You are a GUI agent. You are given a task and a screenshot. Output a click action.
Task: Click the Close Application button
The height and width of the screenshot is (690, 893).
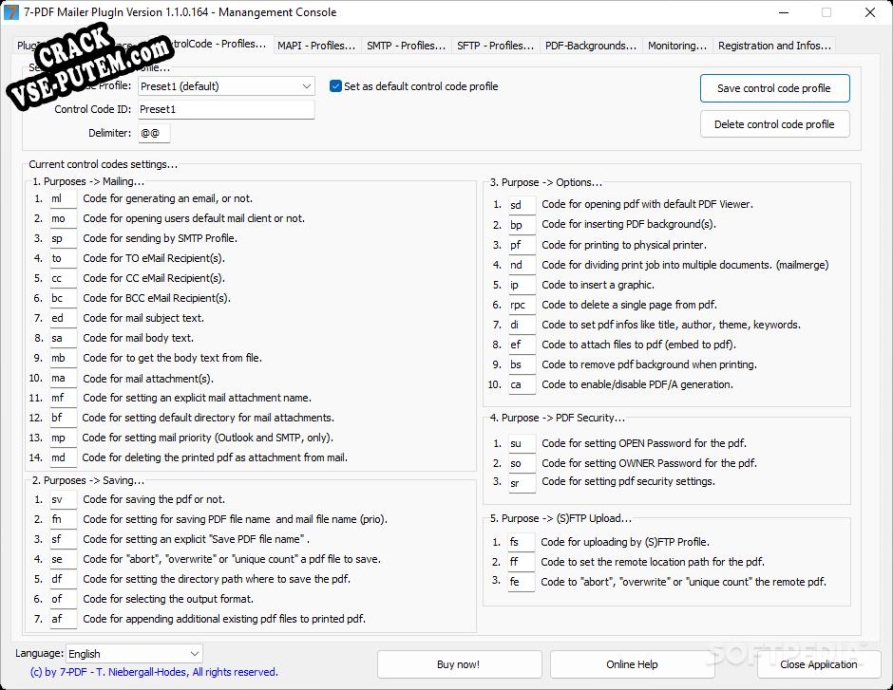pos(818,664)
